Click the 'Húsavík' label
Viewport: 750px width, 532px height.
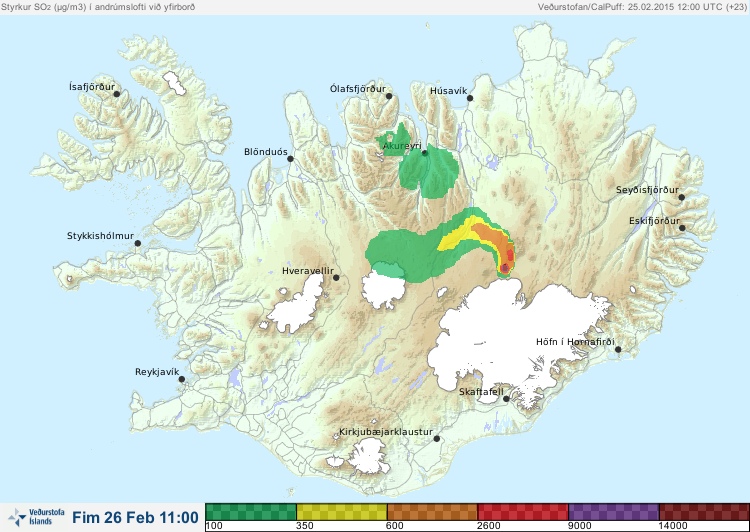click(x=449, y=91)
